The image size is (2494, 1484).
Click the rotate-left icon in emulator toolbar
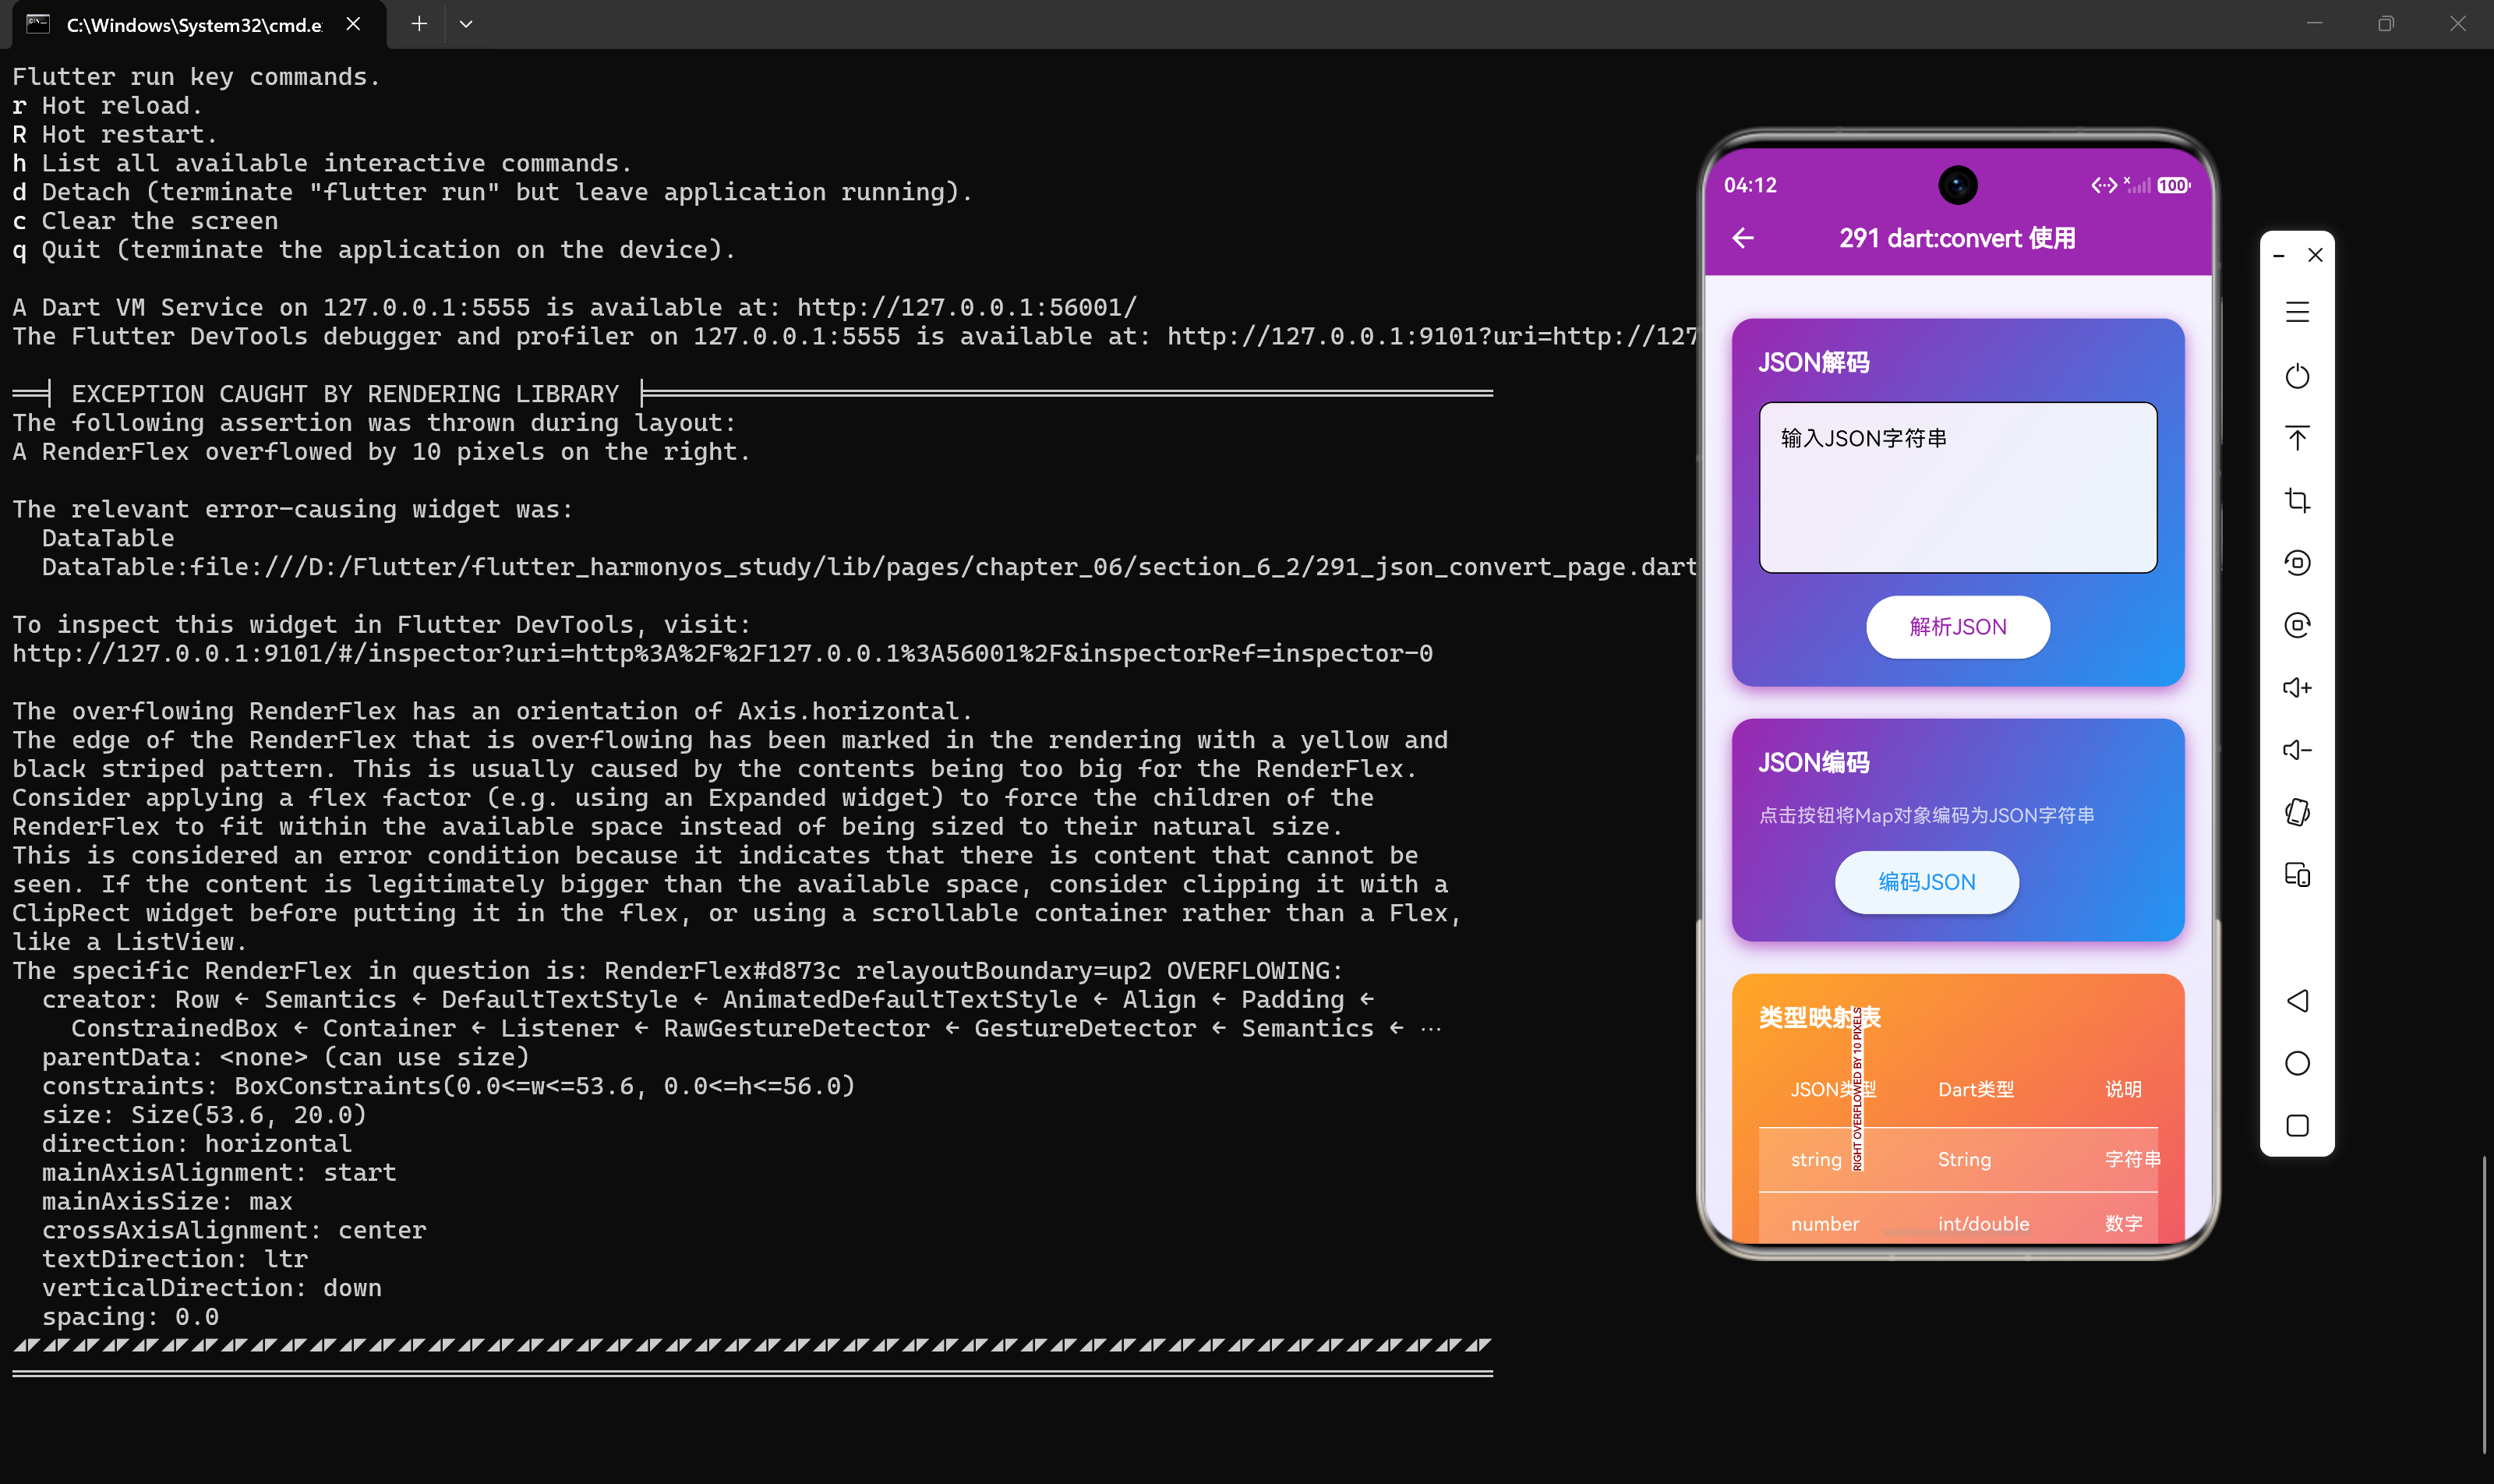click(2297, 563)
